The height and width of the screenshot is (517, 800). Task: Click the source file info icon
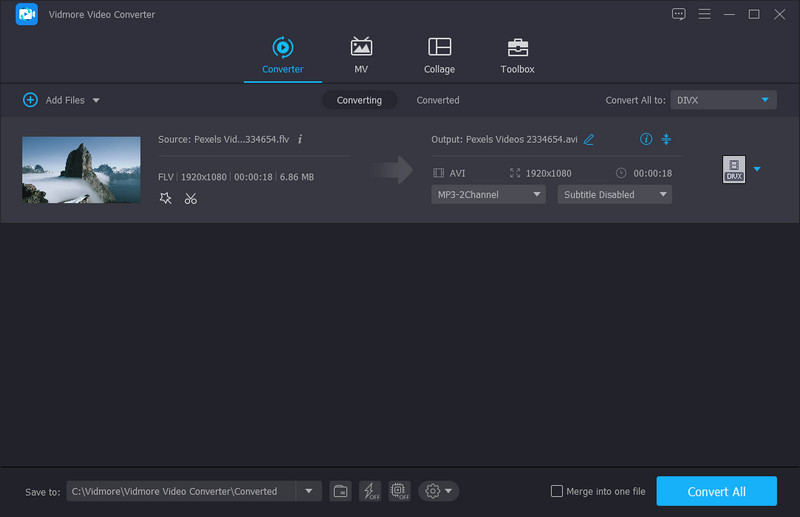point(300,139)
